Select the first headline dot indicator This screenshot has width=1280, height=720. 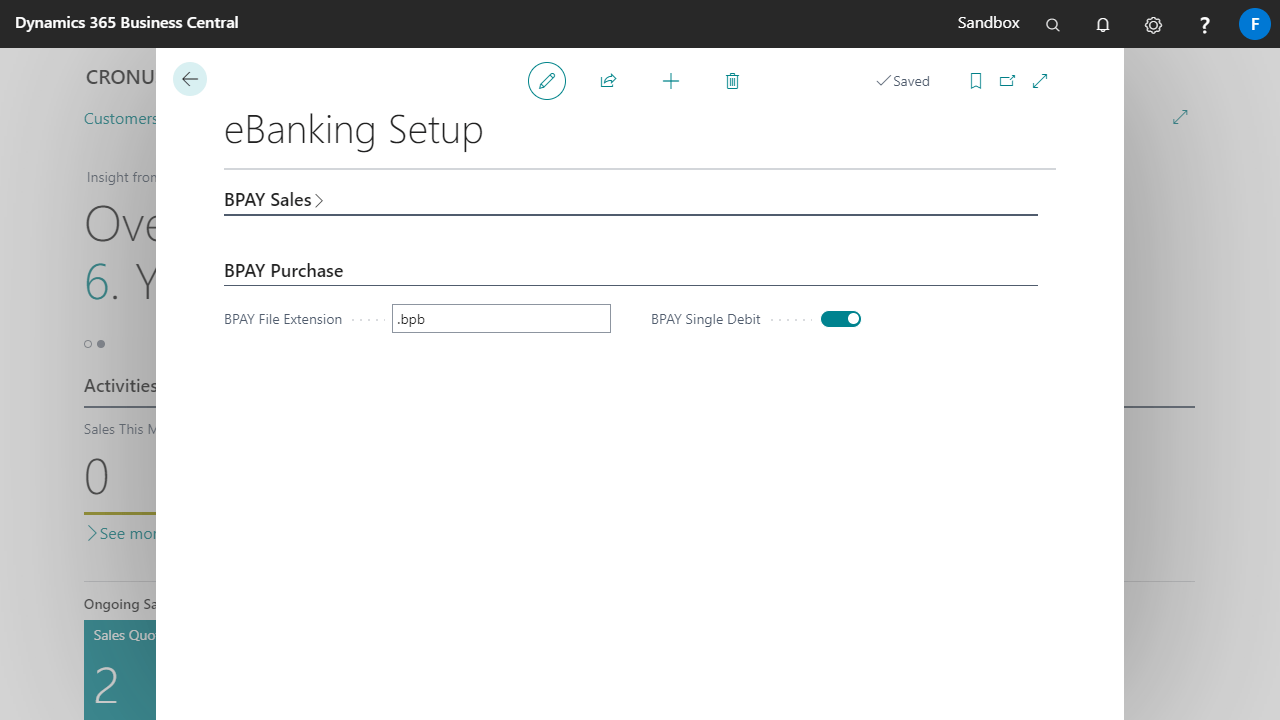88,344
